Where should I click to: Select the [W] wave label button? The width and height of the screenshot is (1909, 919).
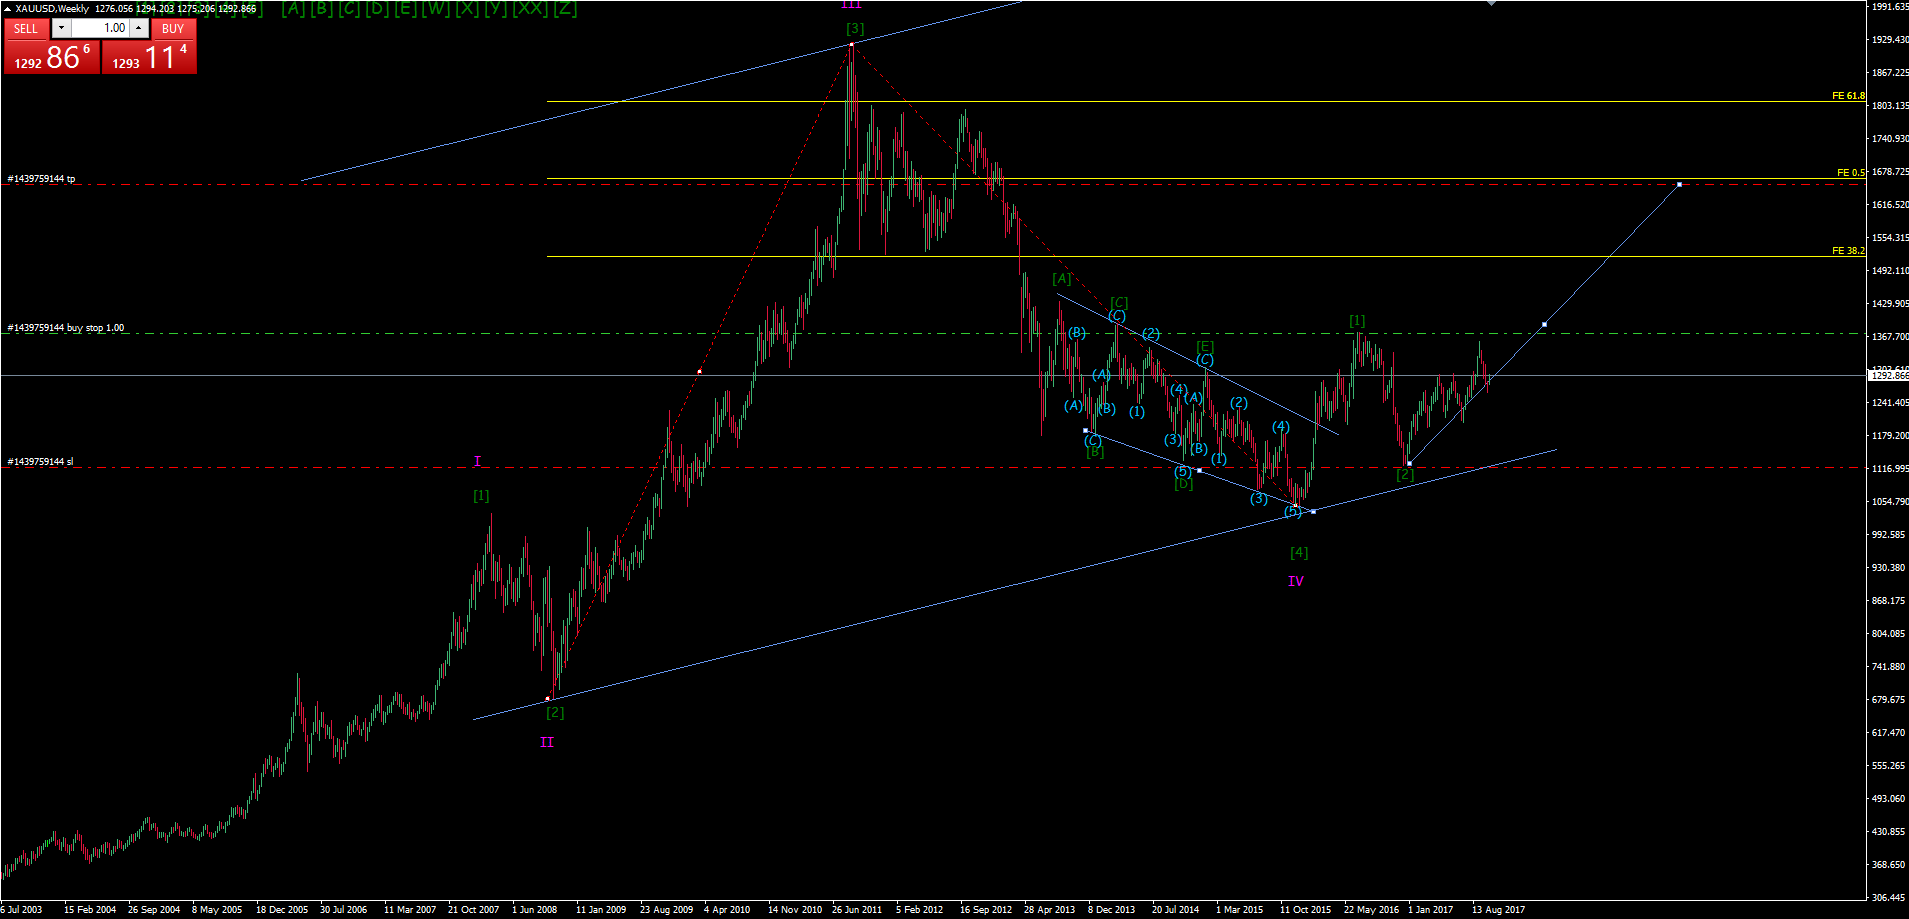point(436,9)
